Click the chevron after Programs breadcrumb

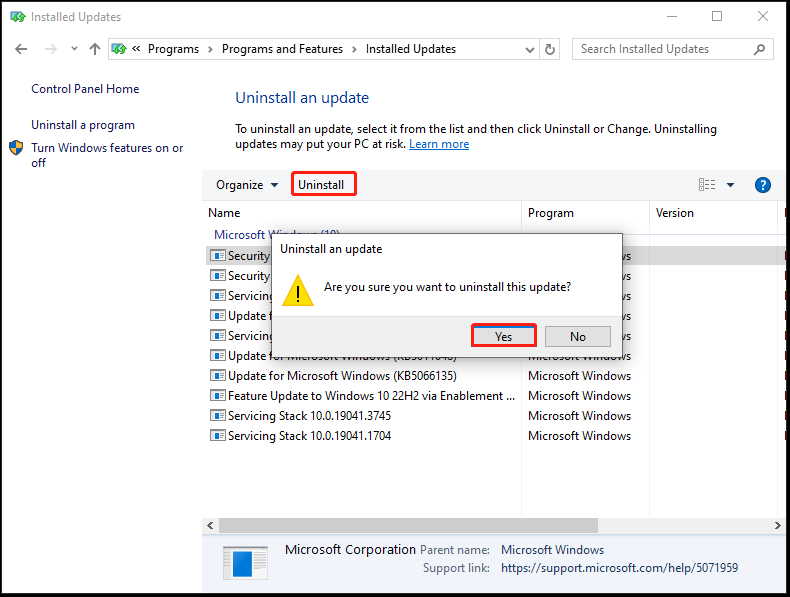pos(210,49)
